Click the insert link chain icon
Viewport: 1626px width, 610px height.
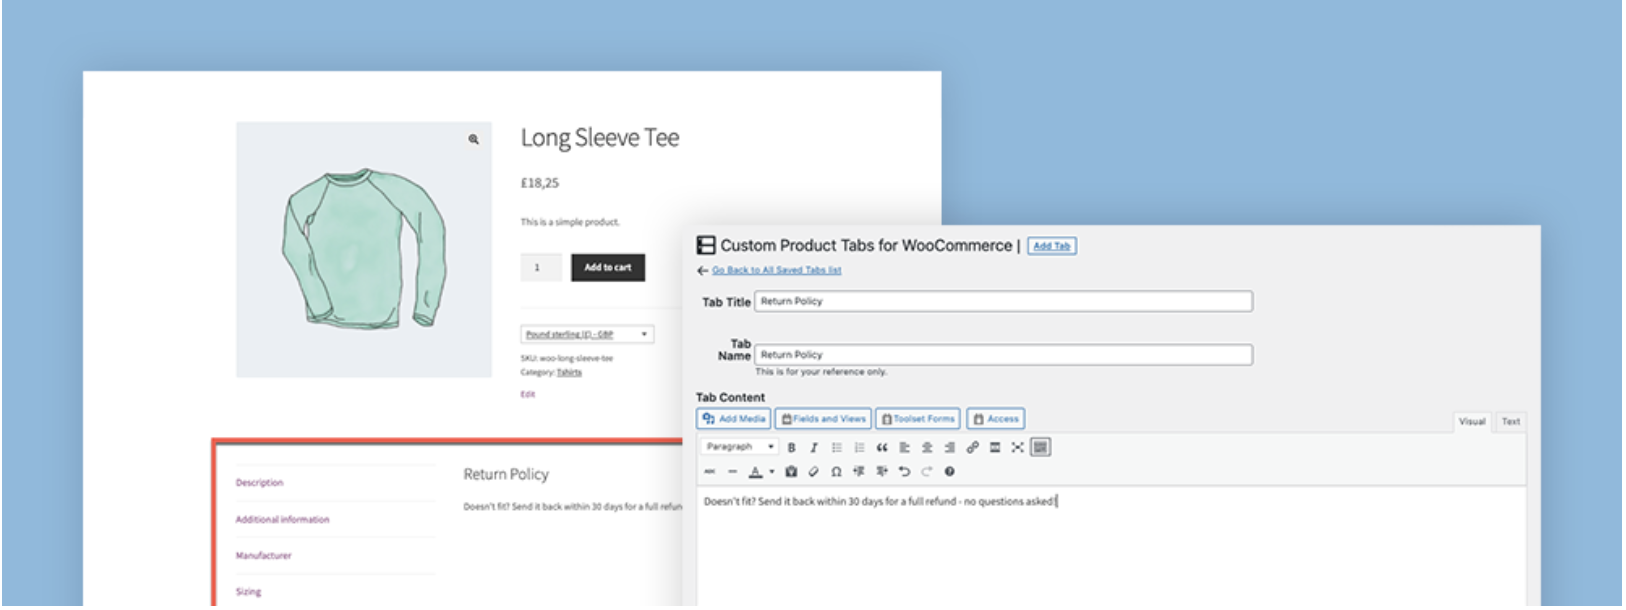972,448
